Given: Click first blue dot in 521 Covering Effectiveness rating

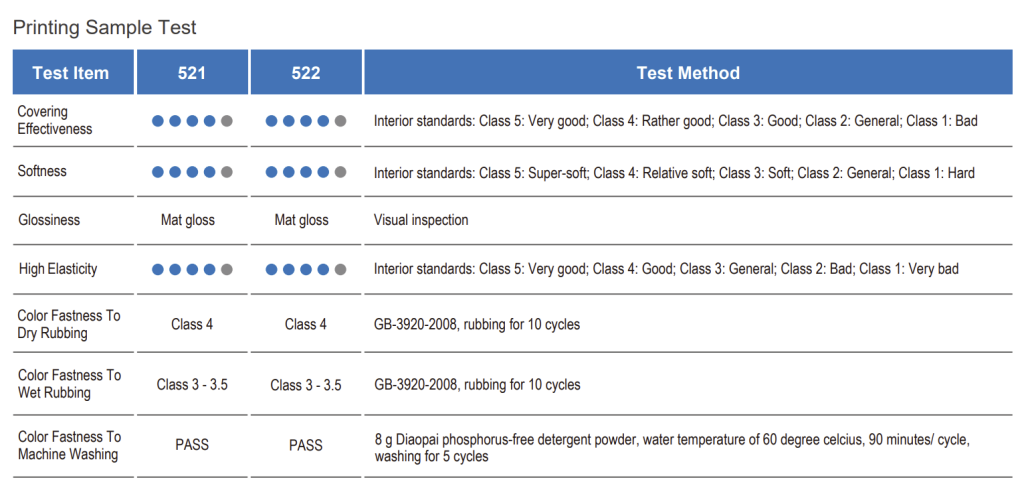Looking at the screenshot, I should 158,121.
